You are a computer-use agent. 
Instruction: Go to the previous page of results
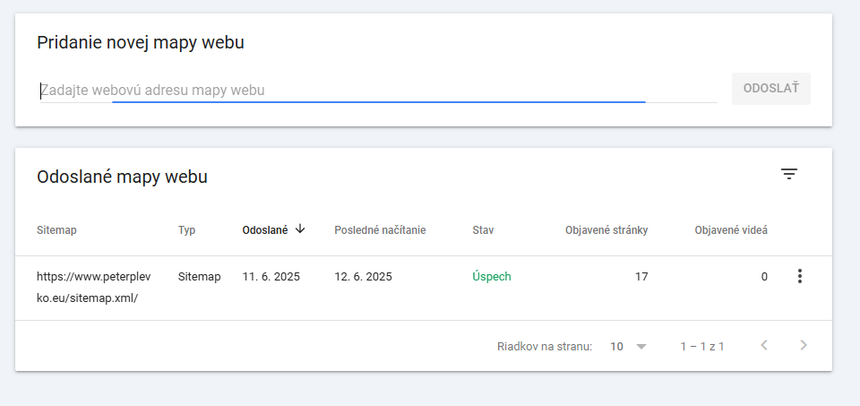[x=764, y=346]
